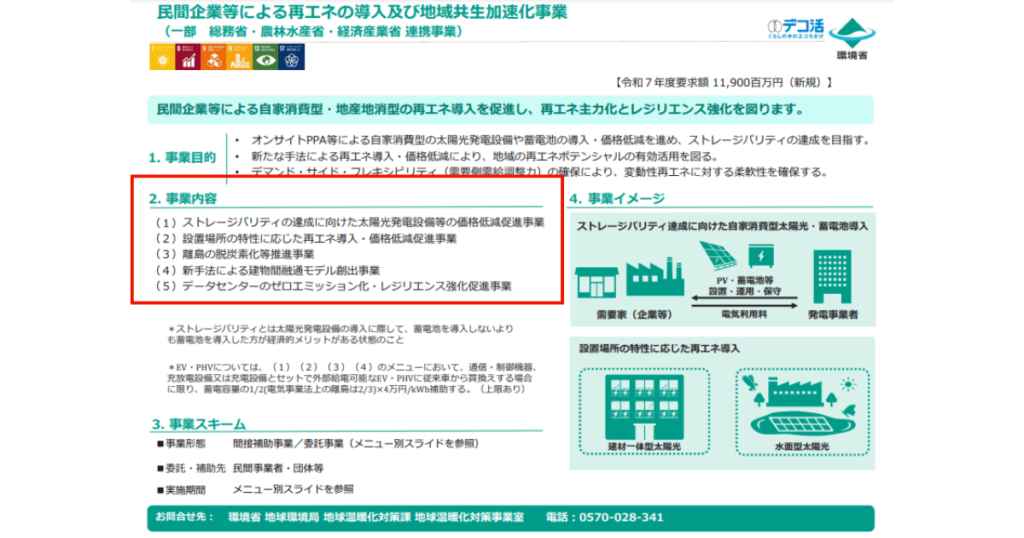Click the footer label 'お問合せ先：'
The image size is (1024, 538).
pos(185,516)
